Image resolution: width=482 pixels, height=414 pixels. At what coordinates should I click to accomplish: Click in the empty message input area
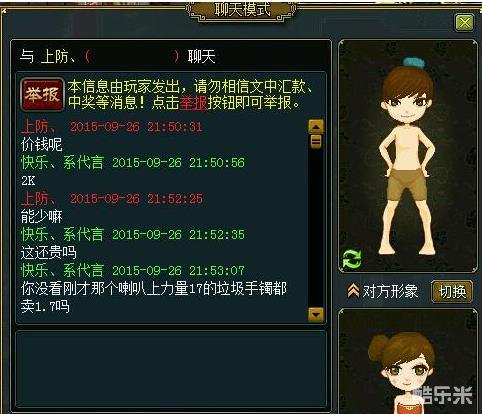(x=171, y=369)
